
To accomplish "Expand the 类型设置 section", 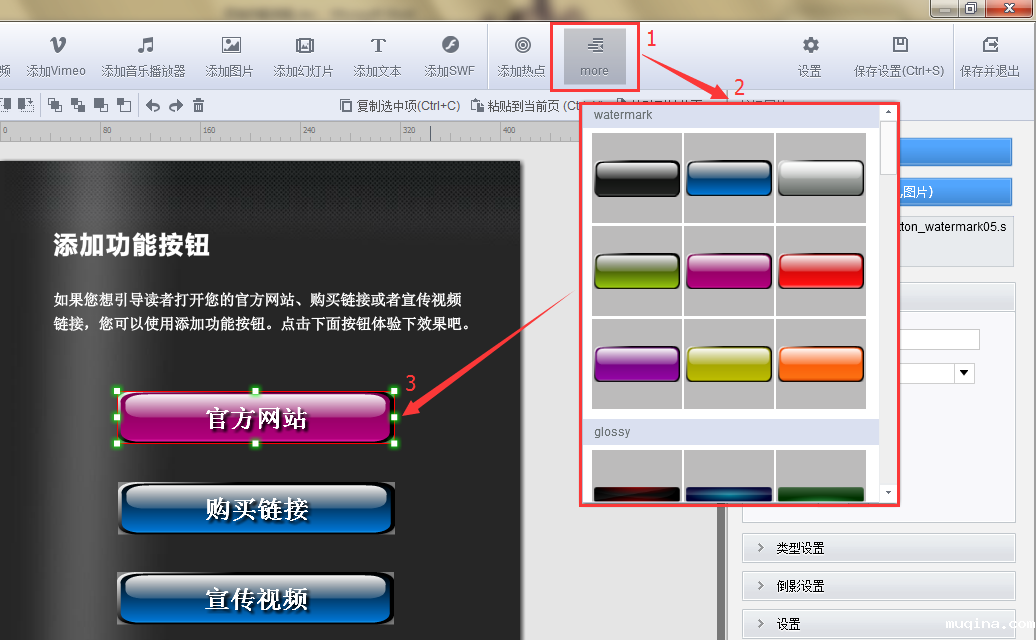I will (x=880, y=548).
